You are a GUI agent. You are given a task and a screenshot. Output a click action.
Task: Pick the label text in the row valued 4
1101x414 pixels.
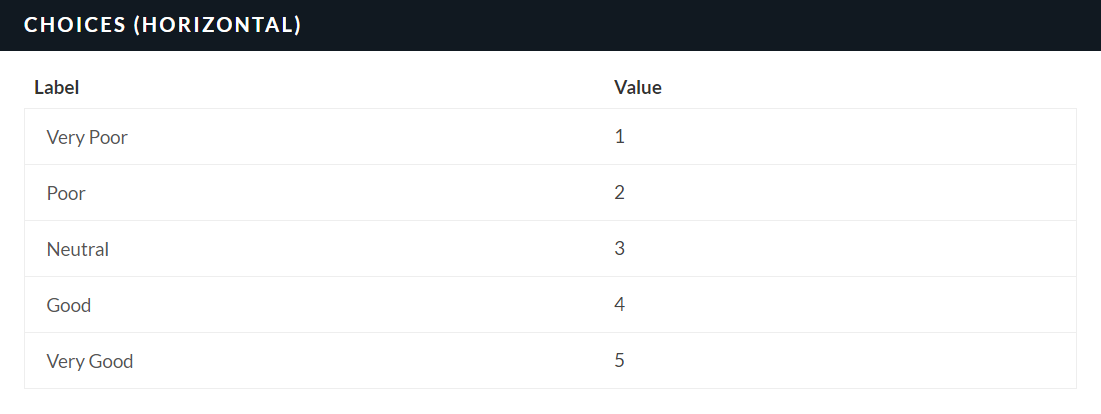pos(69,305)
